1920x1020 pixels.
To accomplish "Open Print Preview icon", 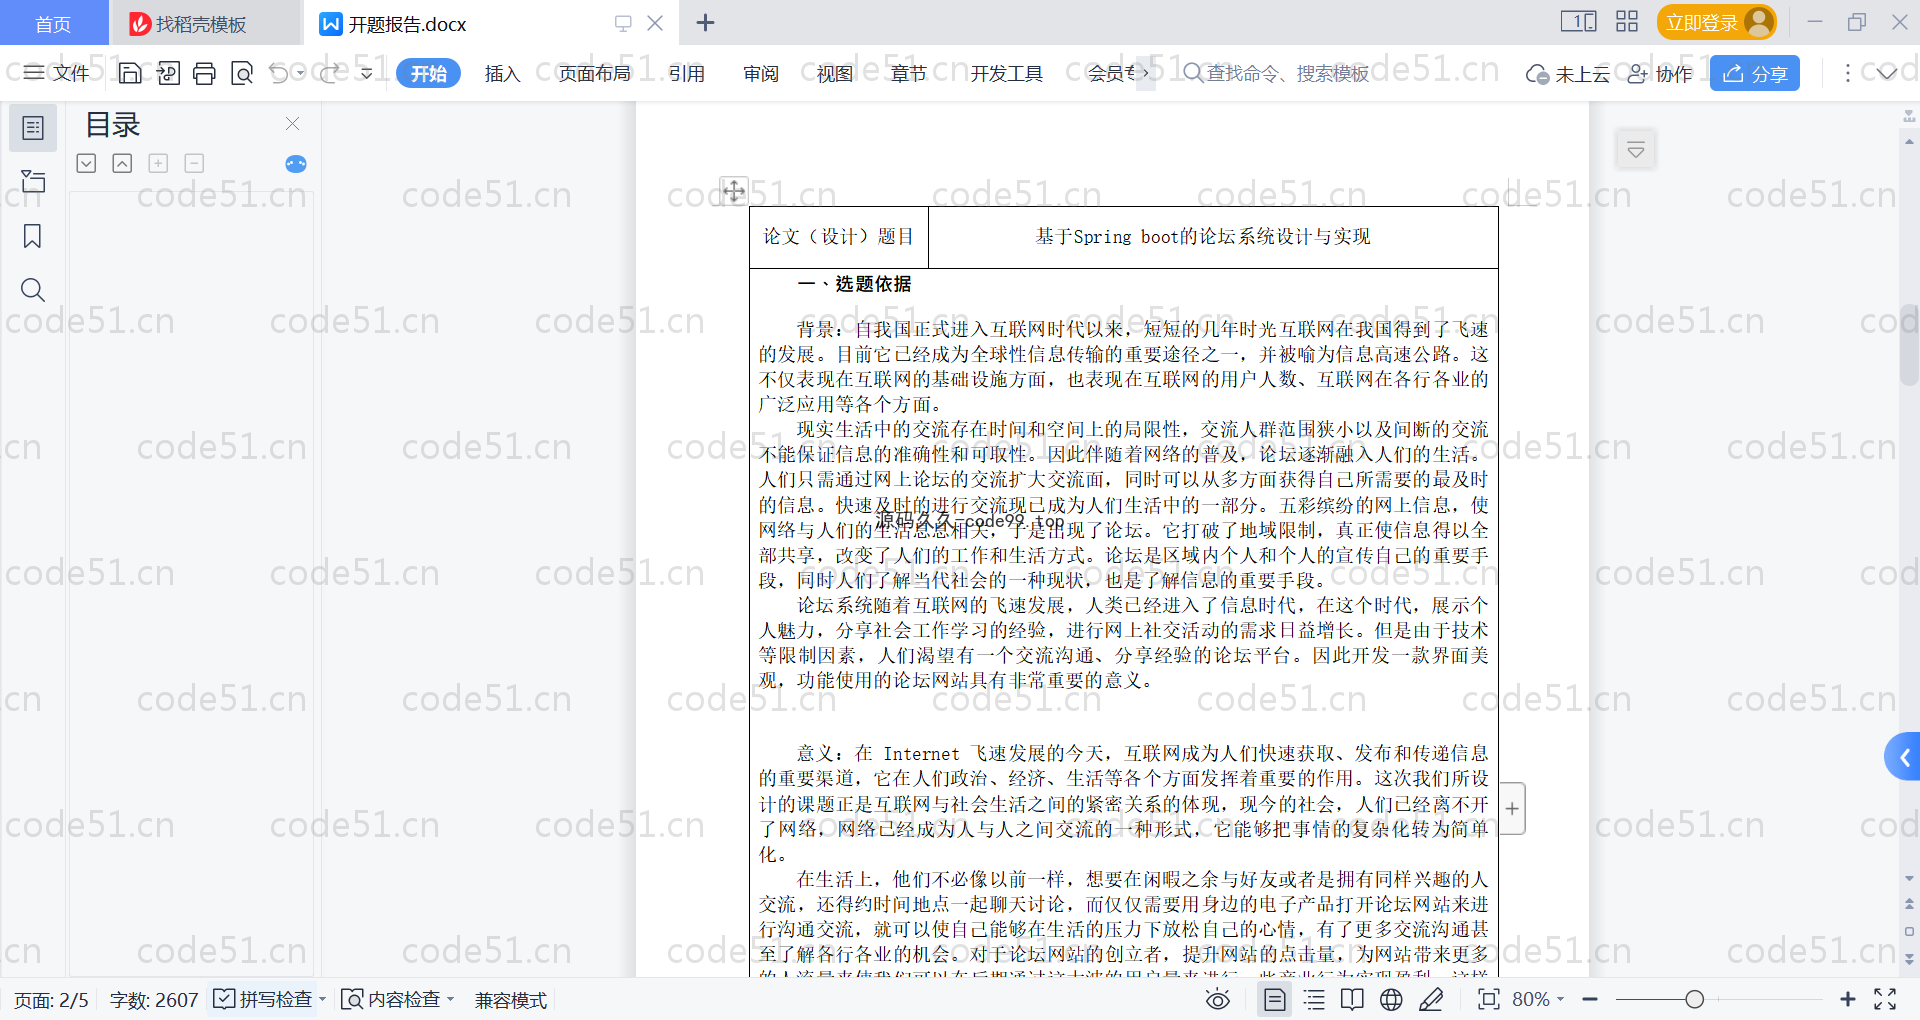I will [242, 73].
